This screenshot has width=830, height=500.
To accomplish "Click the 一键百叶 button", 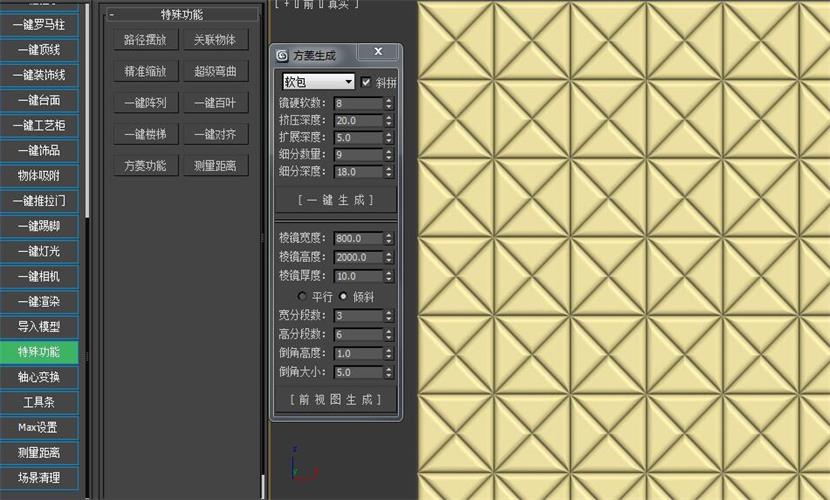I will tap(215, 103).
